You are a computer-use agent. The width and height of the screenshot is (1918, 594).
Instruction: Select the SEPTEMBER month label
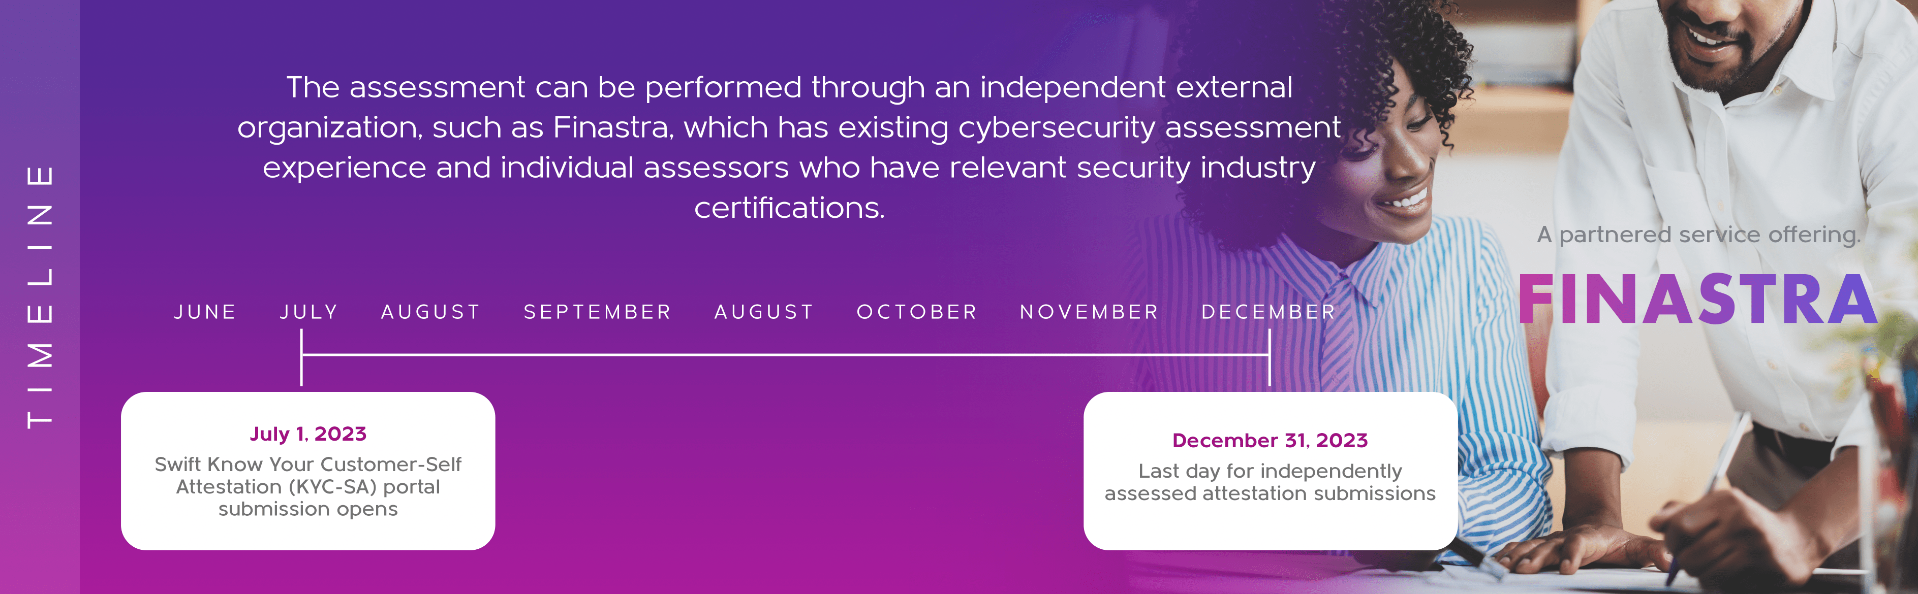coord(597,312)
